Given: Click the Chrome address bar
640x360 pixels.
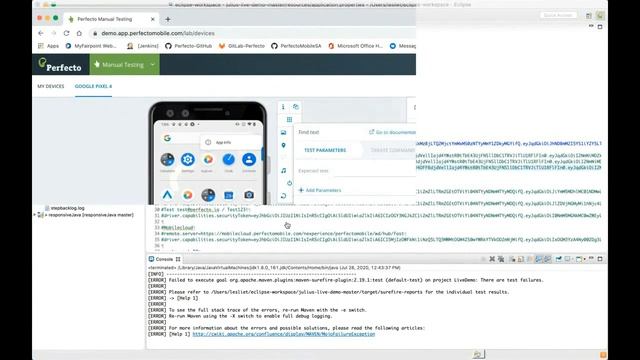Looking at the screenshot, I should click(253, 33).
